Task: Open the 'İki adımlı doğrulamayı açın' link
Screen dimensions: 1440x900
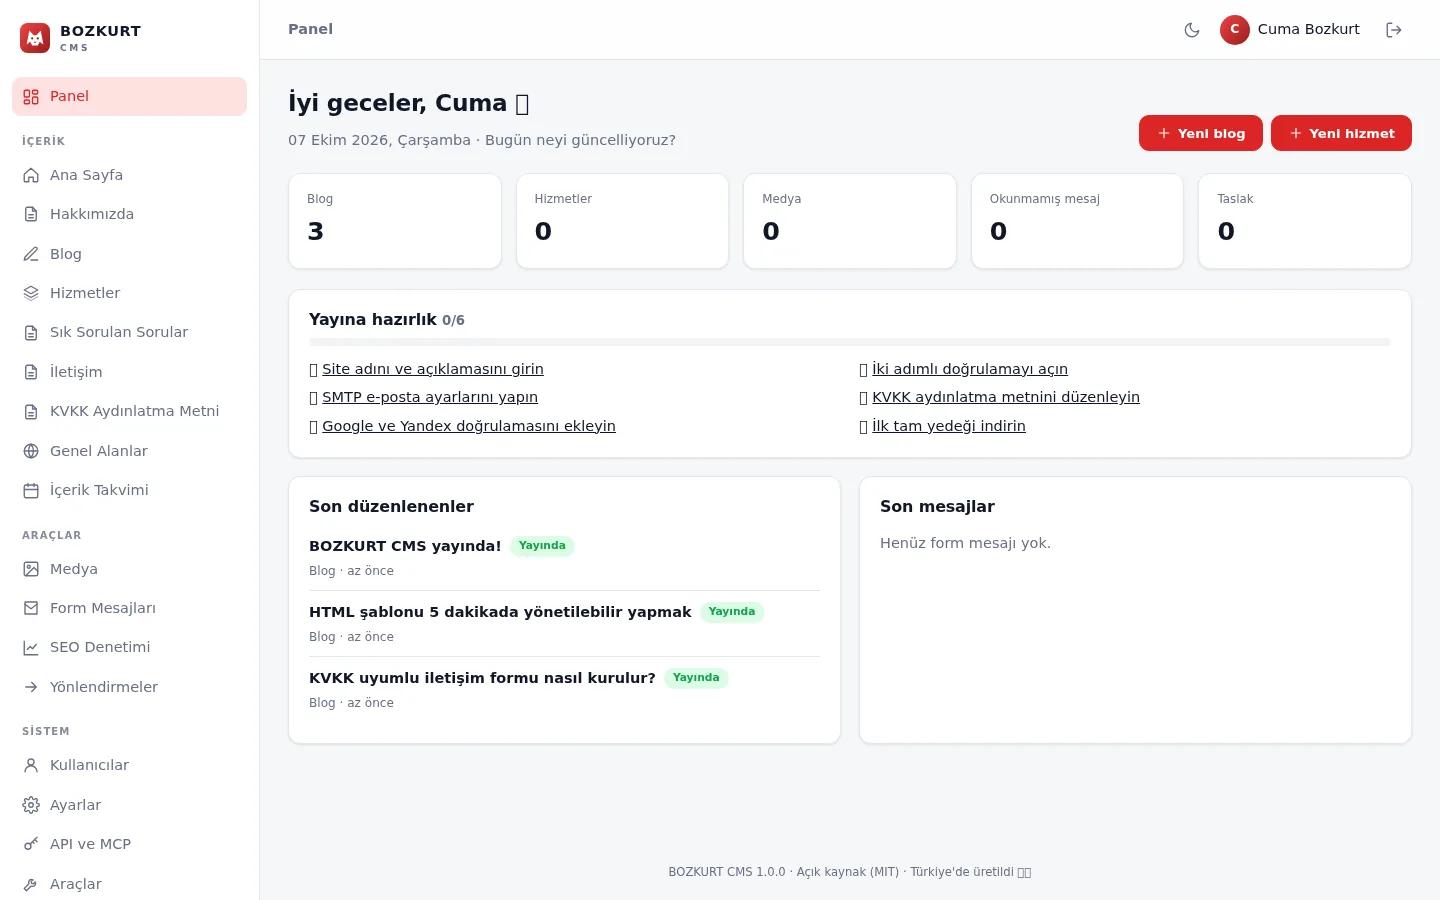Action: 970,369
